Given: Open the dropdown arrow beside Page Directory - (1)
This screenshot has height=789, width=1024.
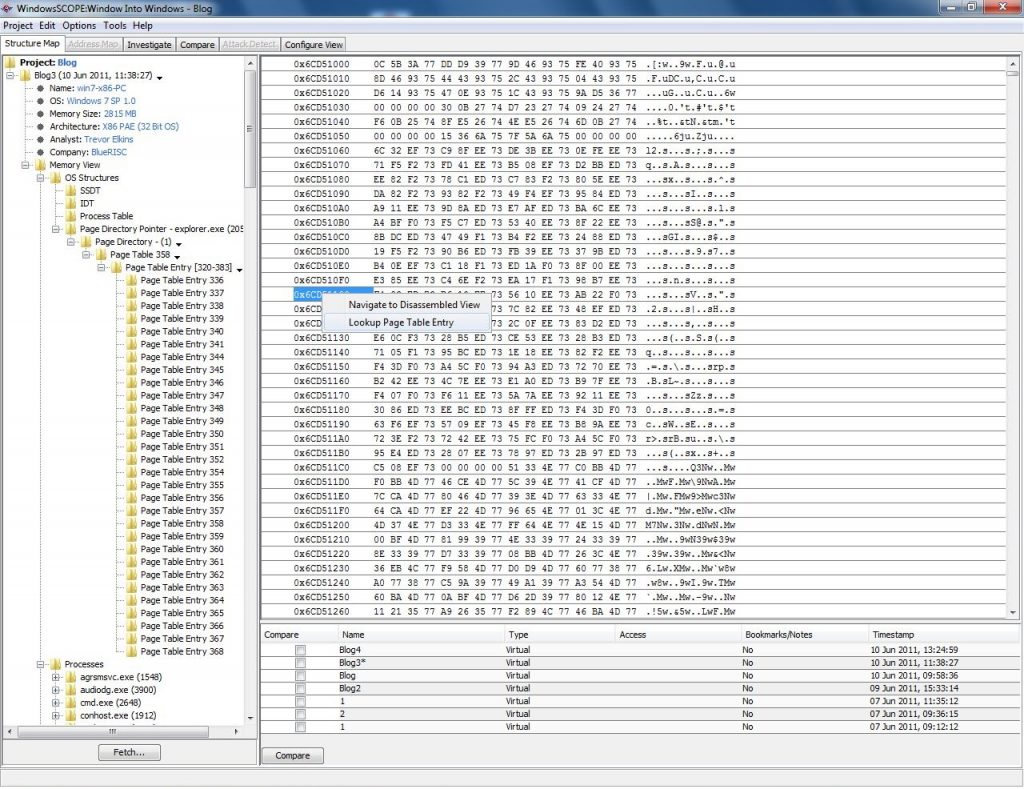Looking at the screenshot, I should point(179,244).
